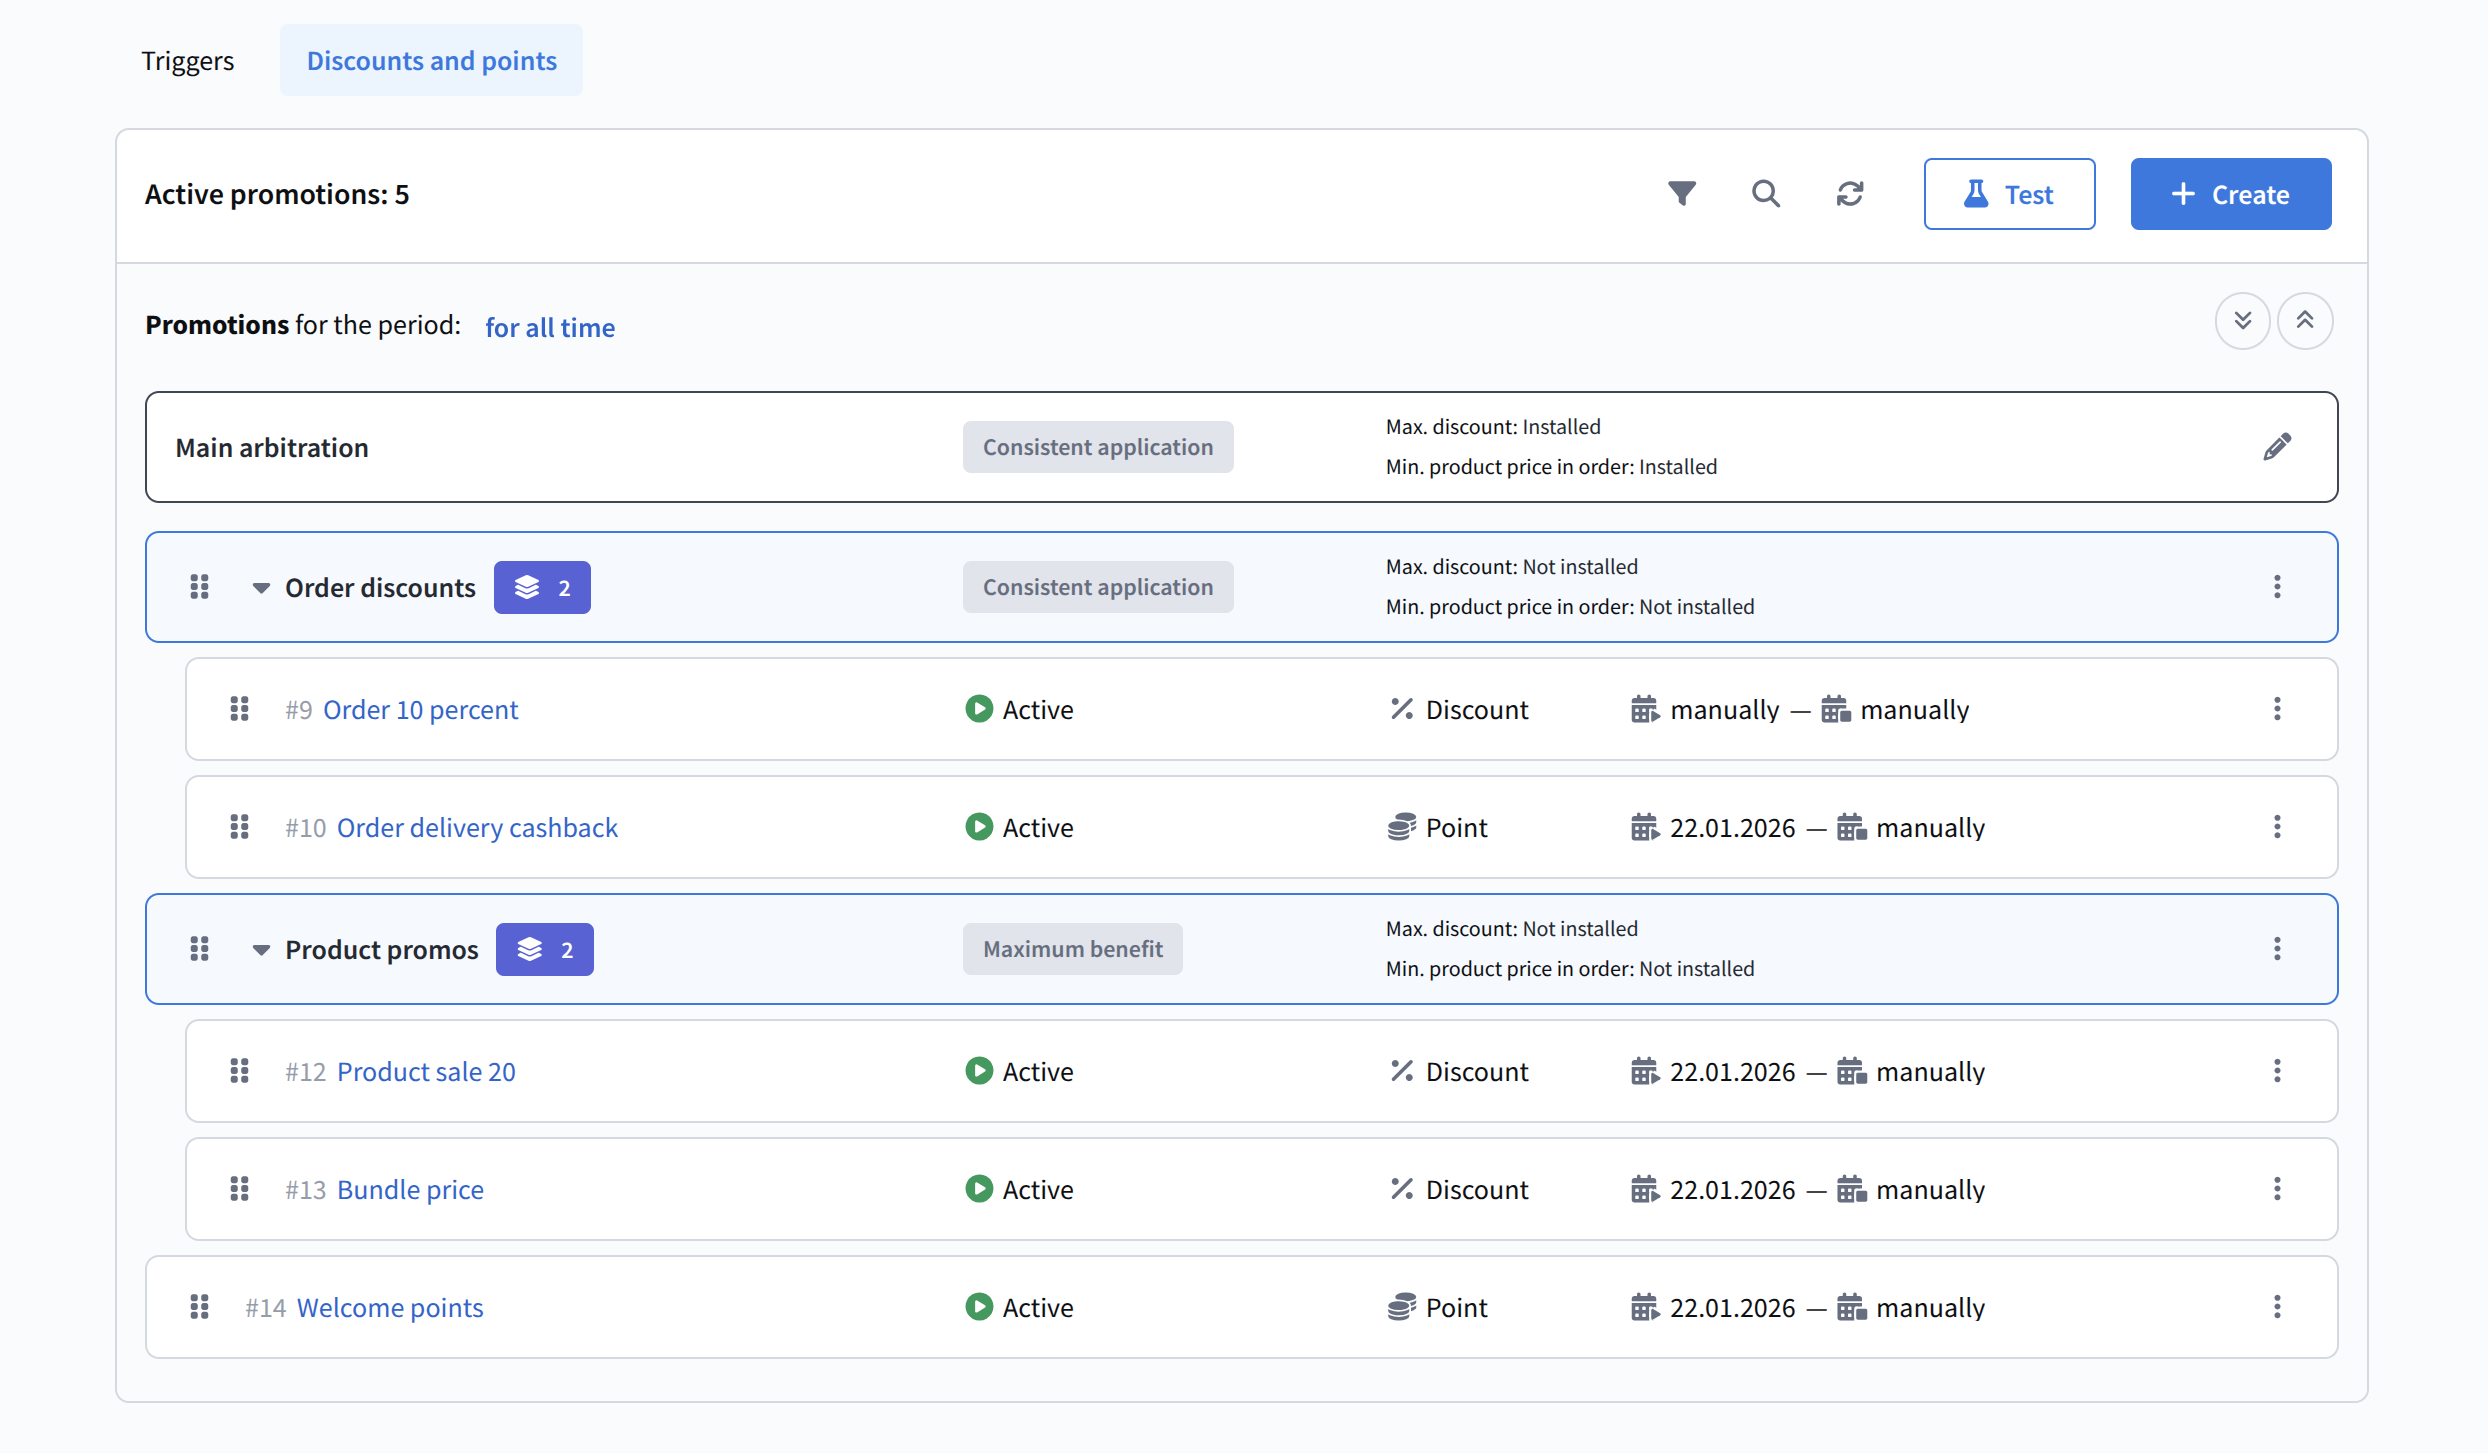Open three-dot menu for Order 10 percent

coord(2277,709)
